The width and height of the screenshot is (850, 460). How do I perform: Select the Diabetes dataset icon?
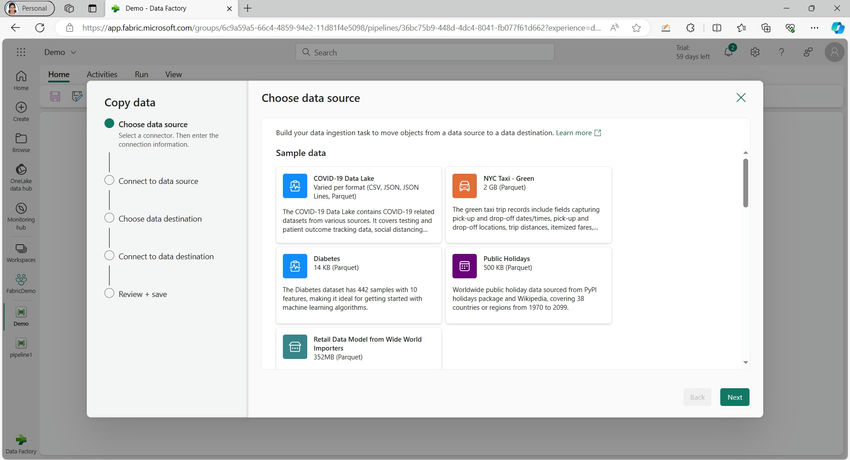(295, 266)
